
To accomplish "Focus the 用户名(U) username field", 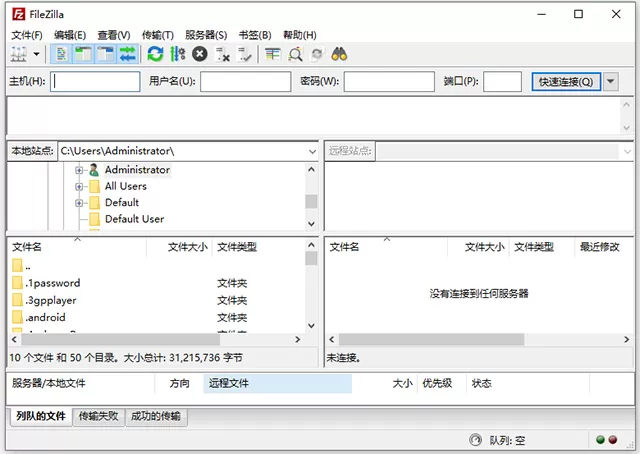I will (x=245, y=82).
